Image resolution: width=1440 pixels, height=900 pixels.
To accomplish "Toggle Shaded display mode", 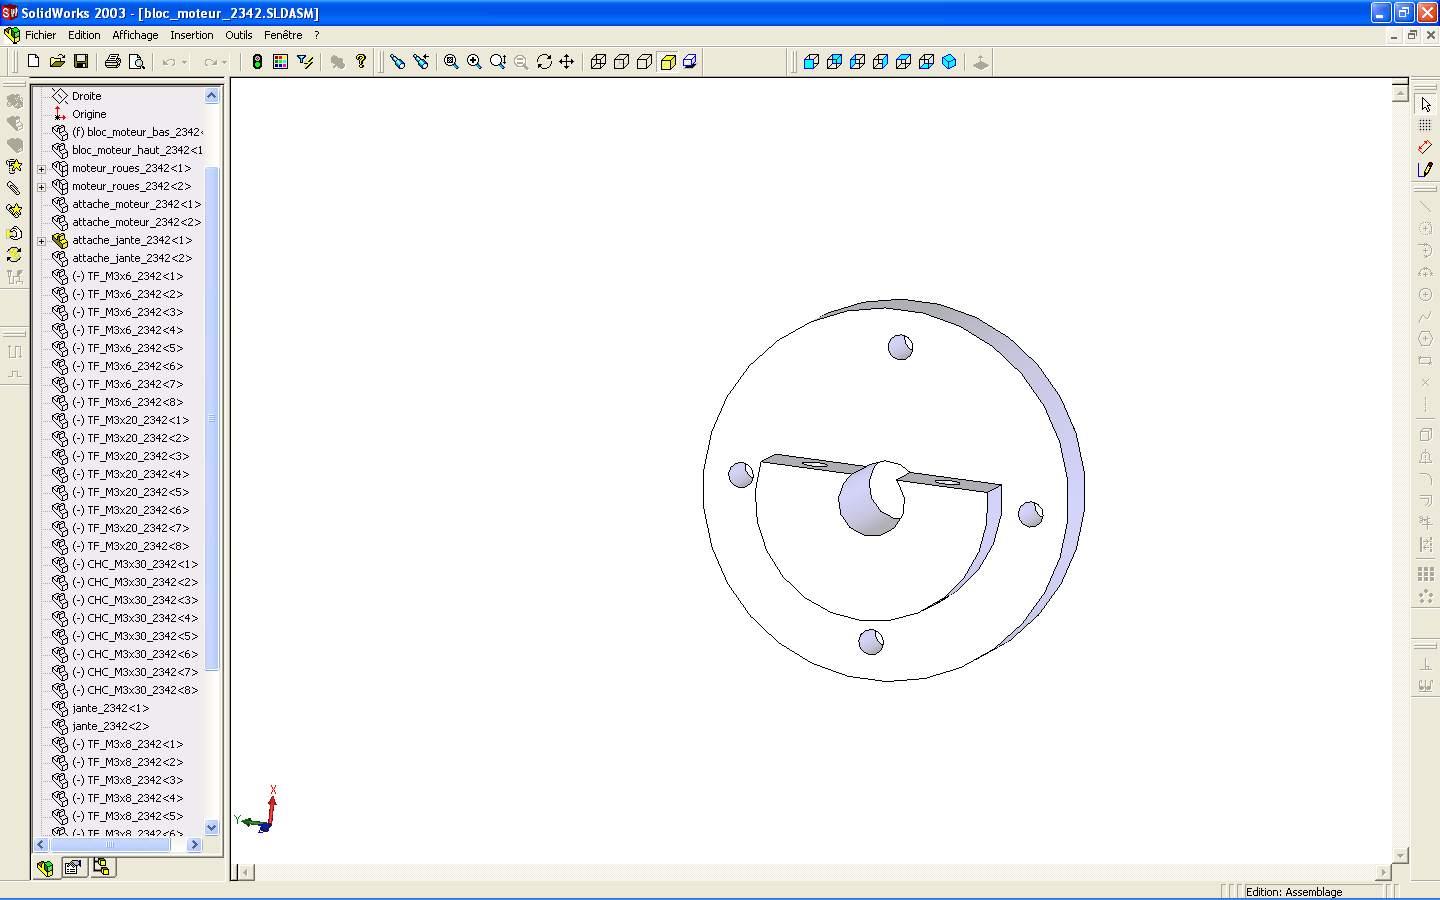I will (690, 62).
